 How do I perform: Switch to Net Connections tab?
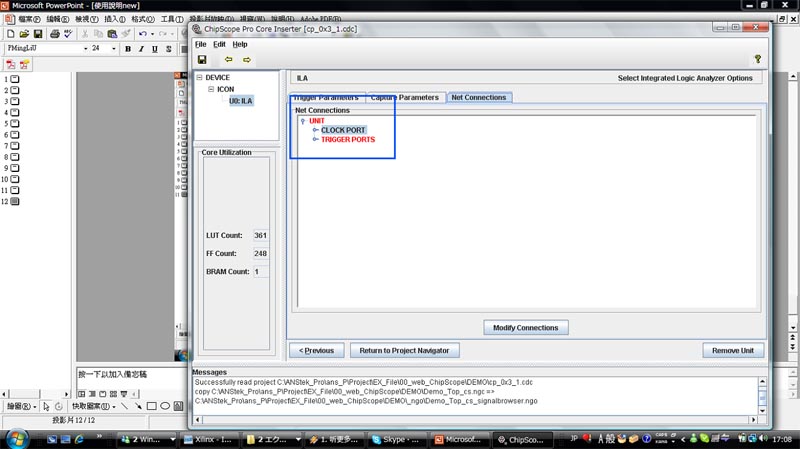point(479,97)
